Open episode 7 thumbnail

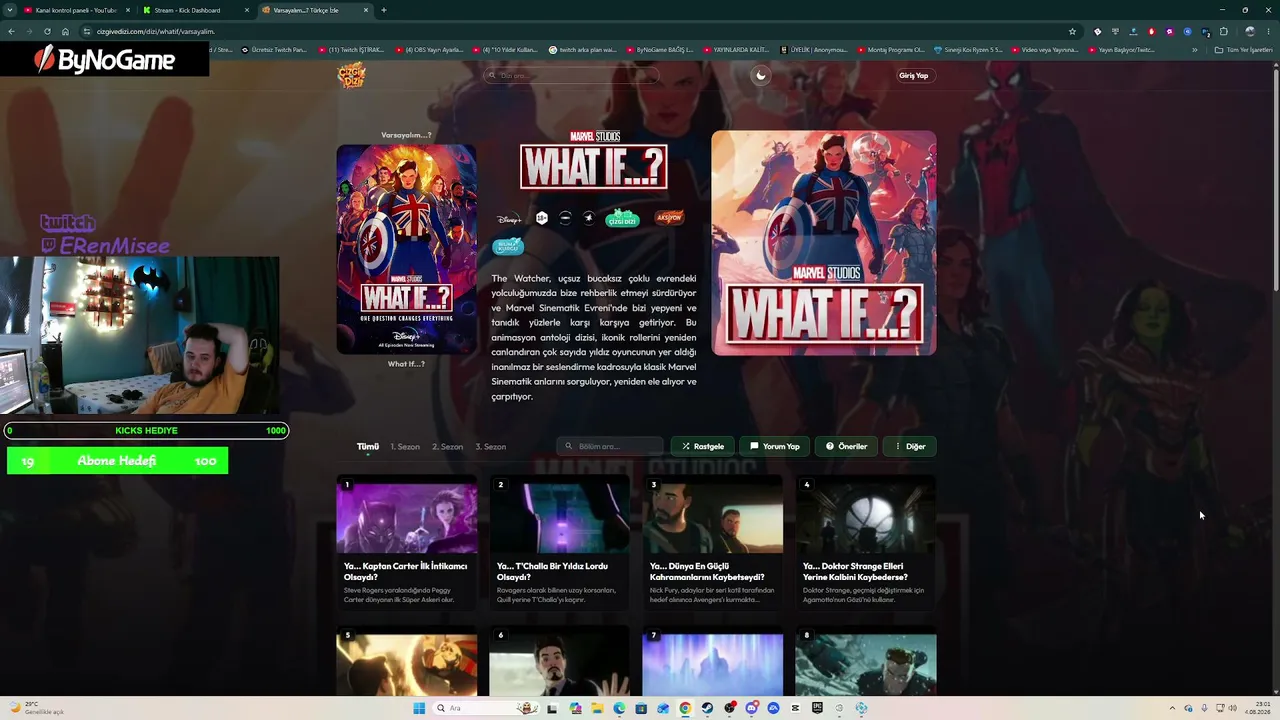click(x=713, y=662)
